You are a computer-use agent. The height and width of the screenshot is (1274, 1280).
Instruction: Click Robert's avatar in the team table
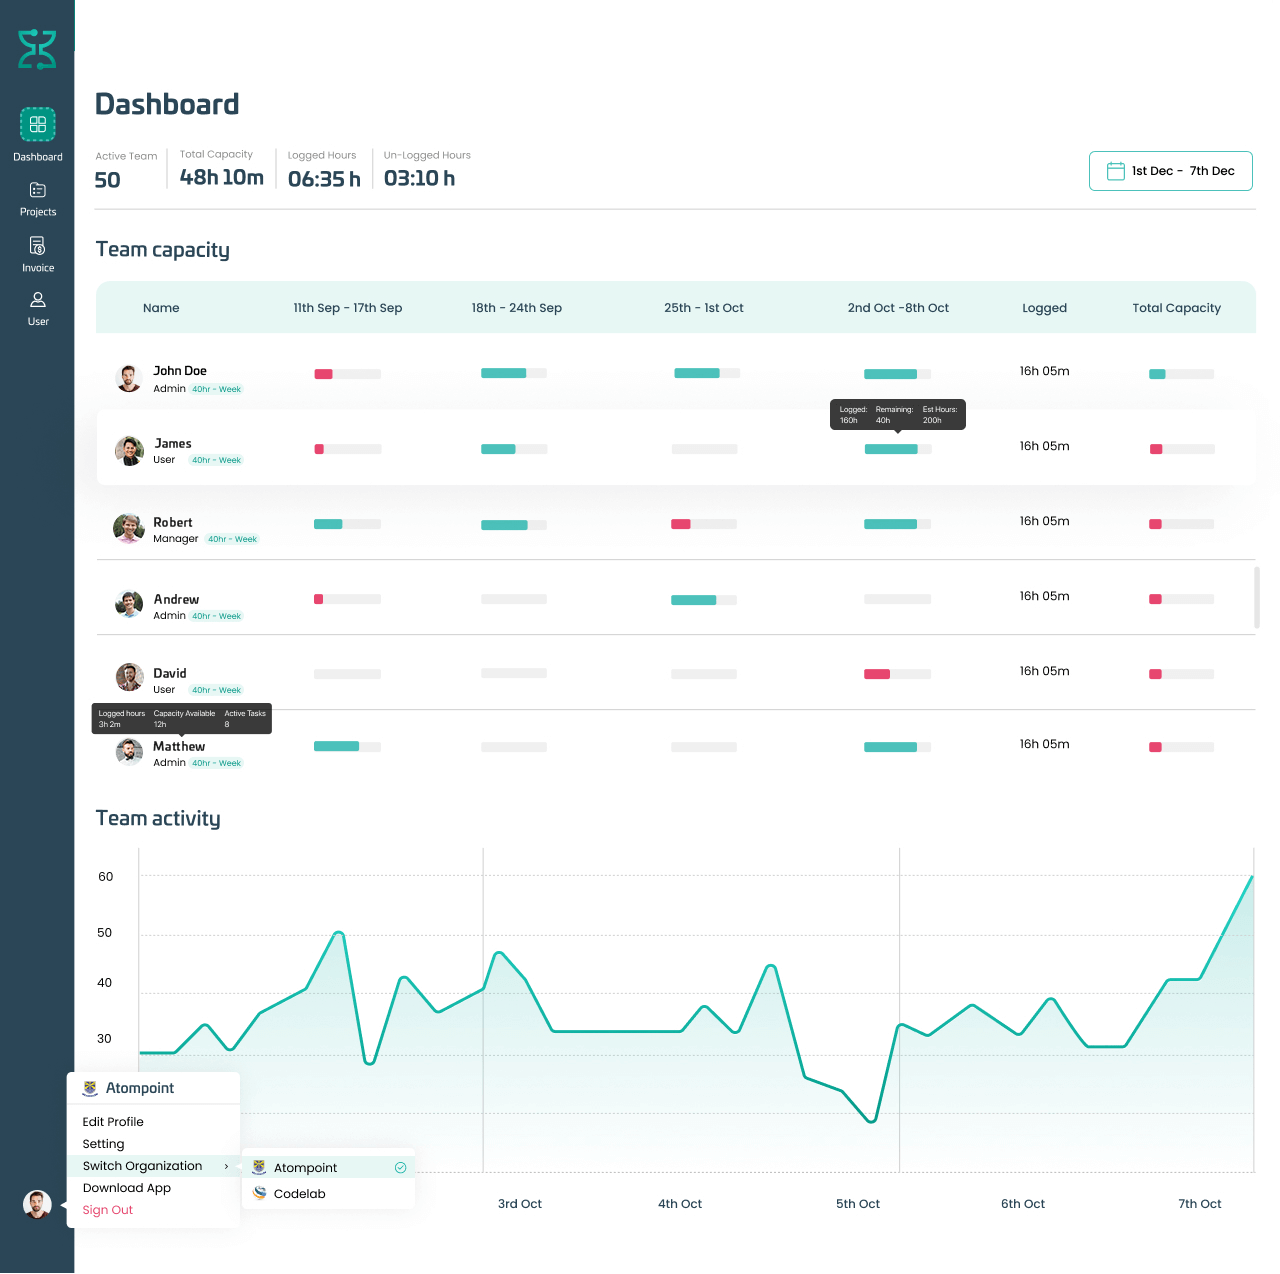coord(128,529)
